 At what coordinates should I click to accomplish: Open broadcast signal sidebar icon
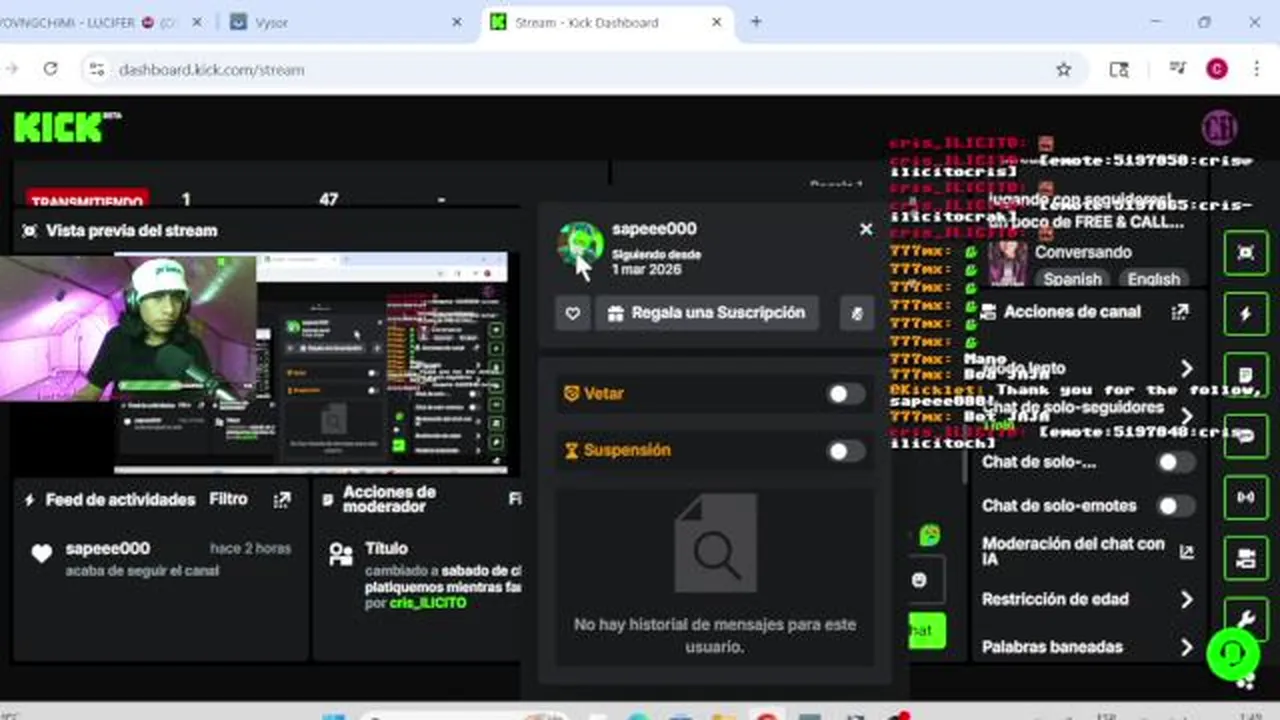(x=1246, y=497)
